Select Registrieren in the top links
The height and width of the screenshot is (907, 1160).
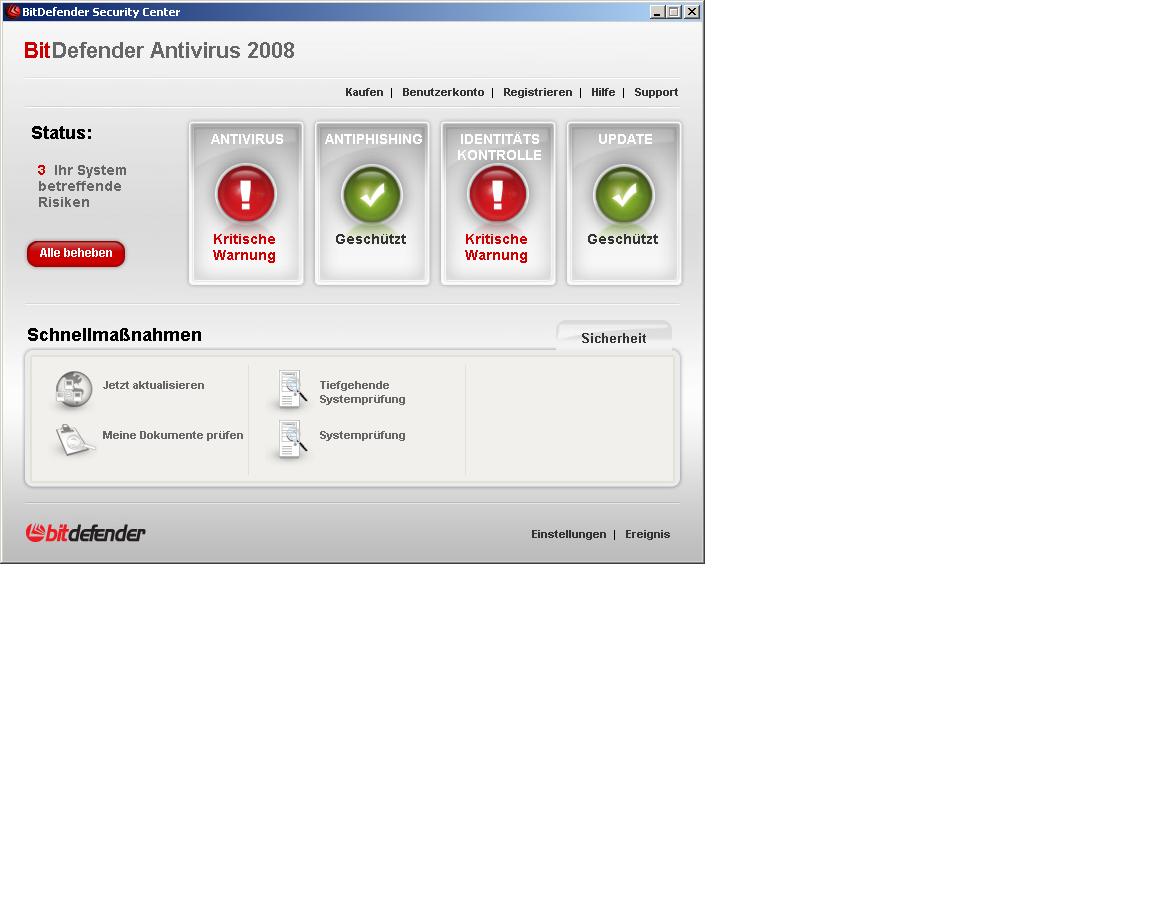click(538, 92)
